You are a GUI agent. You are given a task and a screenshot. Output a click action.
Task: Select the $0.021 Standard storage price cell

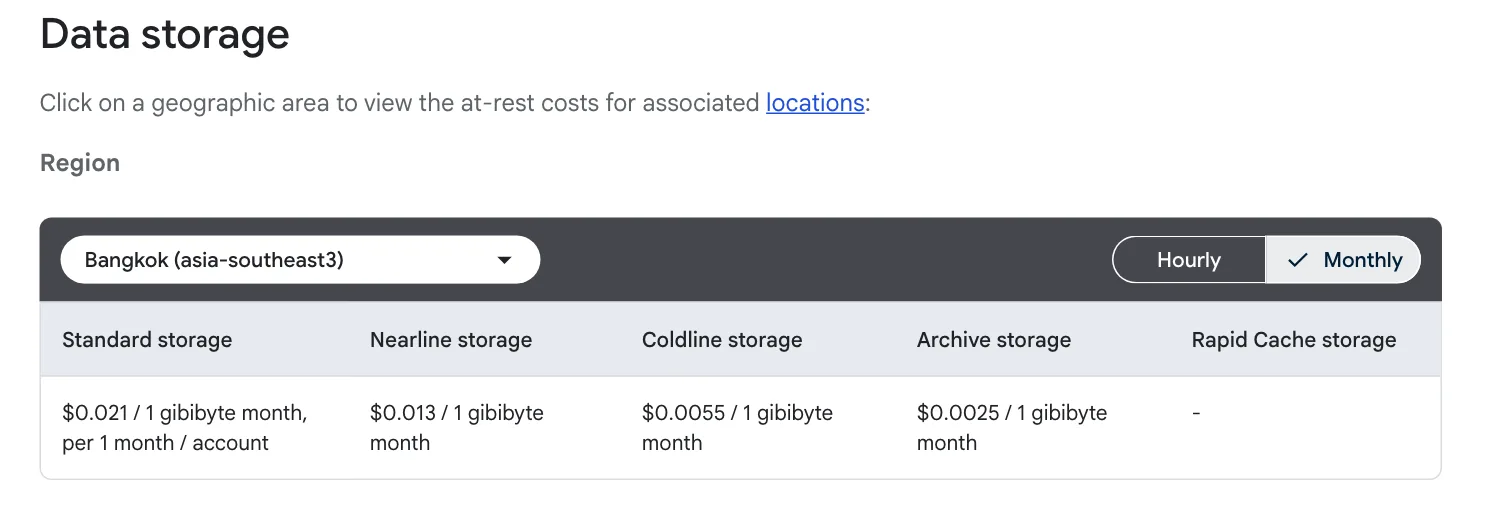[x=185, y=428]
